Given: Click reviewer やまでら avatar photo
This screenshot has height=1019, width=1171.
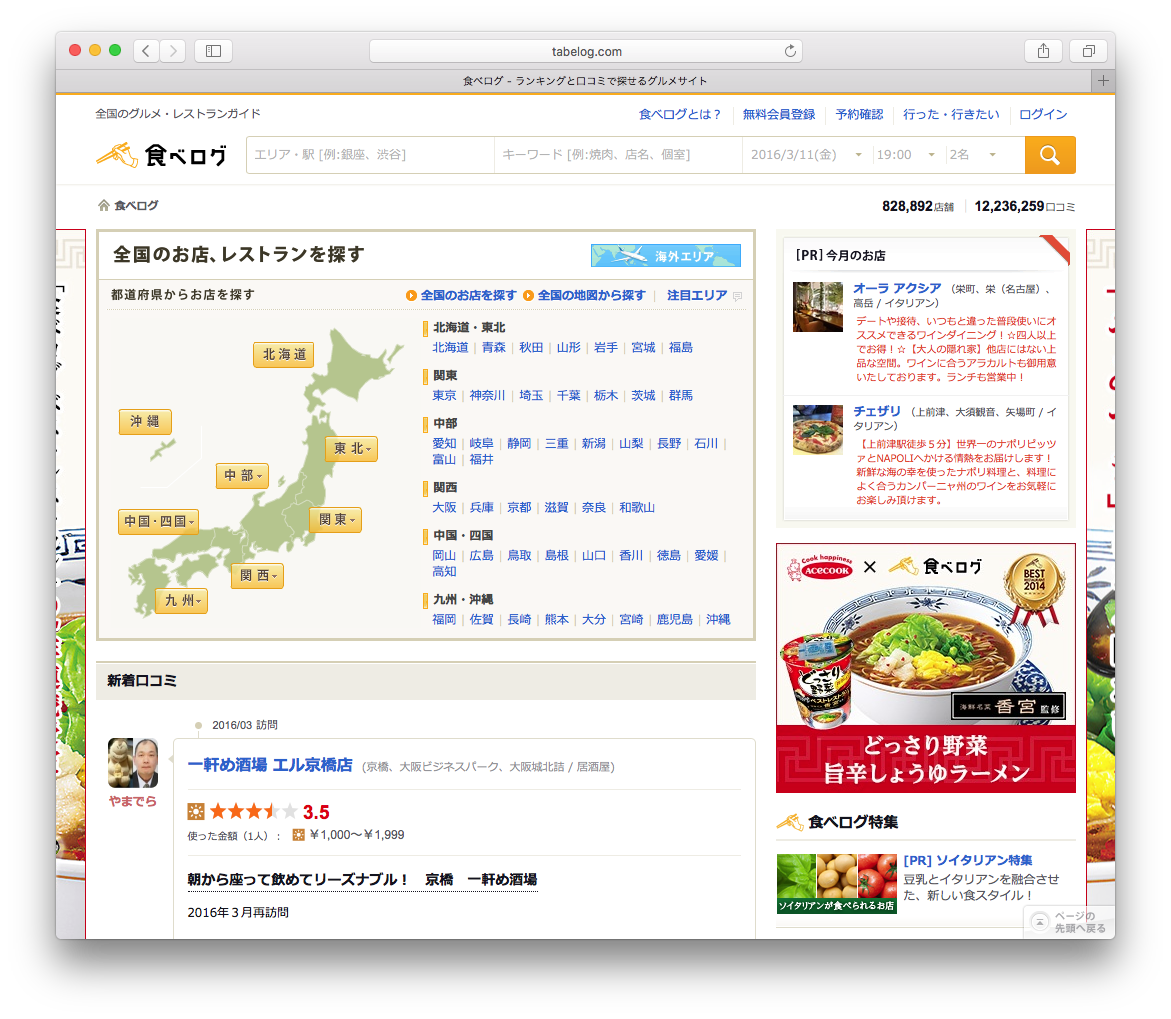Looking at the screenshot, I should (133, 763).
